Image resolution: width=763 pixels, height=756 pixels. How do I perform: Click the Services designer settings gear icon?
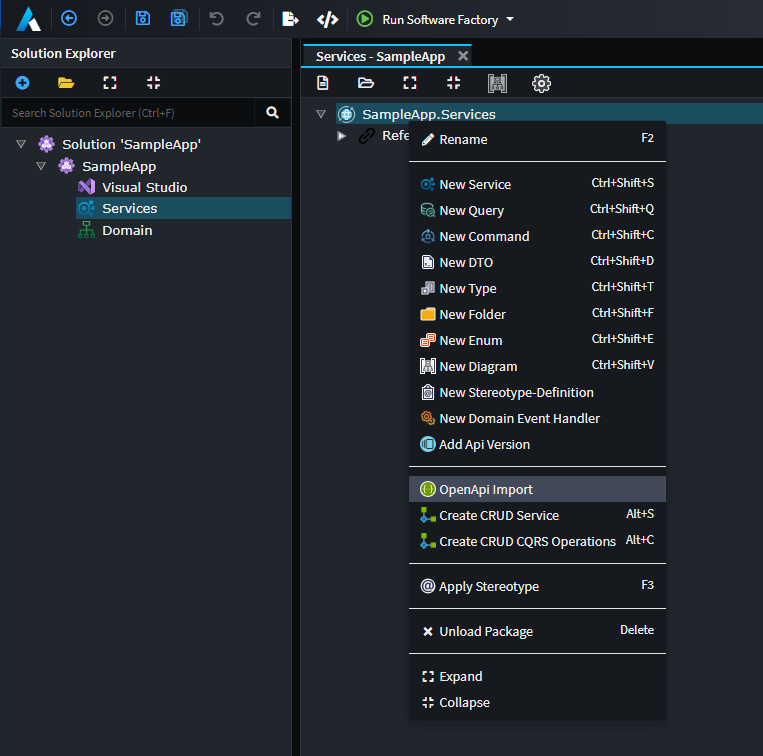tap(541, 83)
